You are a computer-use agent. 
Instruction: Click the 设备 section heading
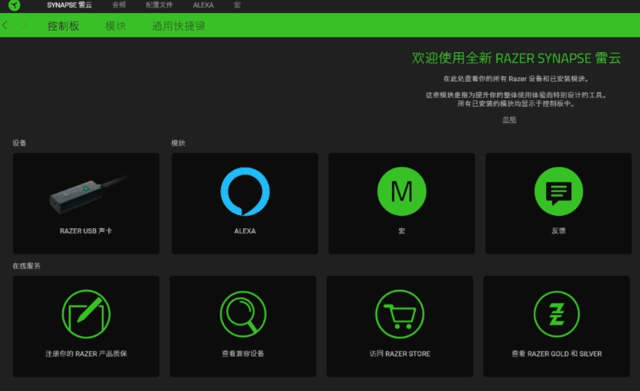click(19, 143)
